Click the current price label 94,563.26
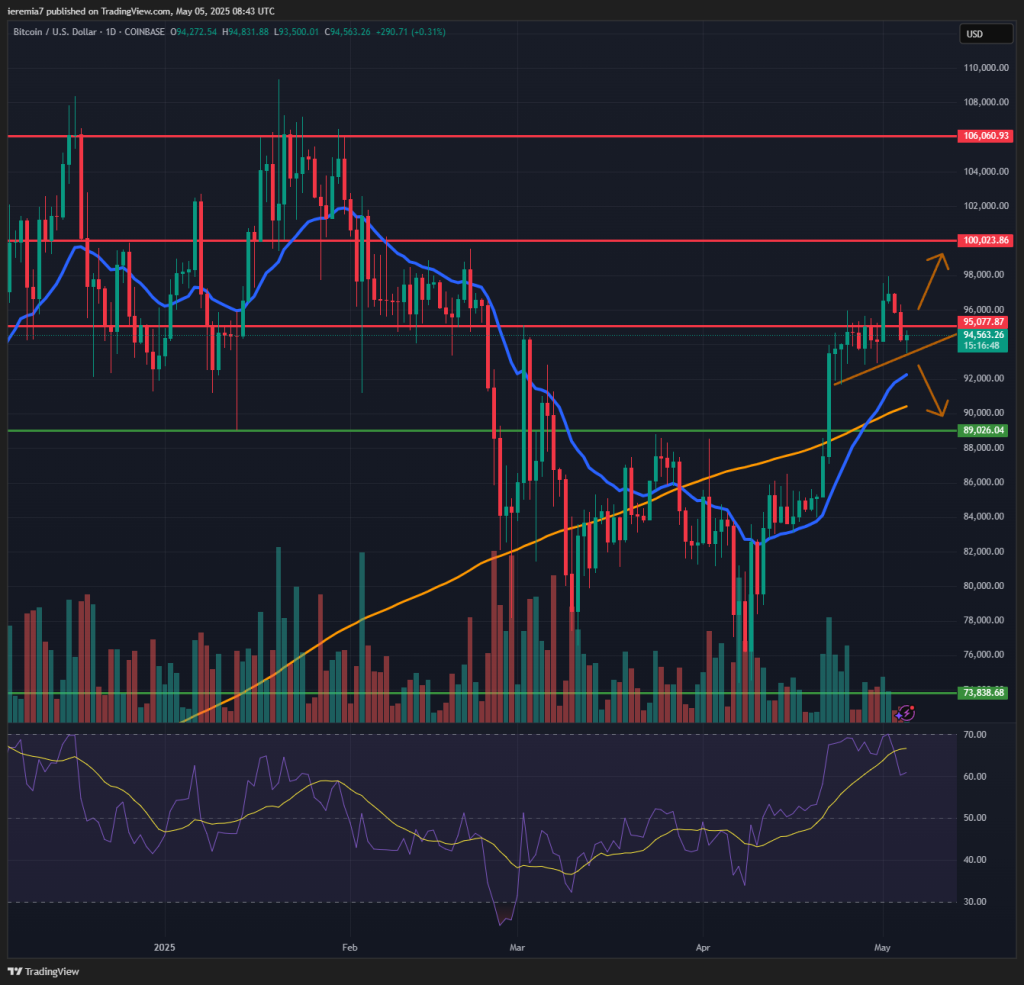The width and height of the screenshot is (1024, 985). tap(983, 334)
